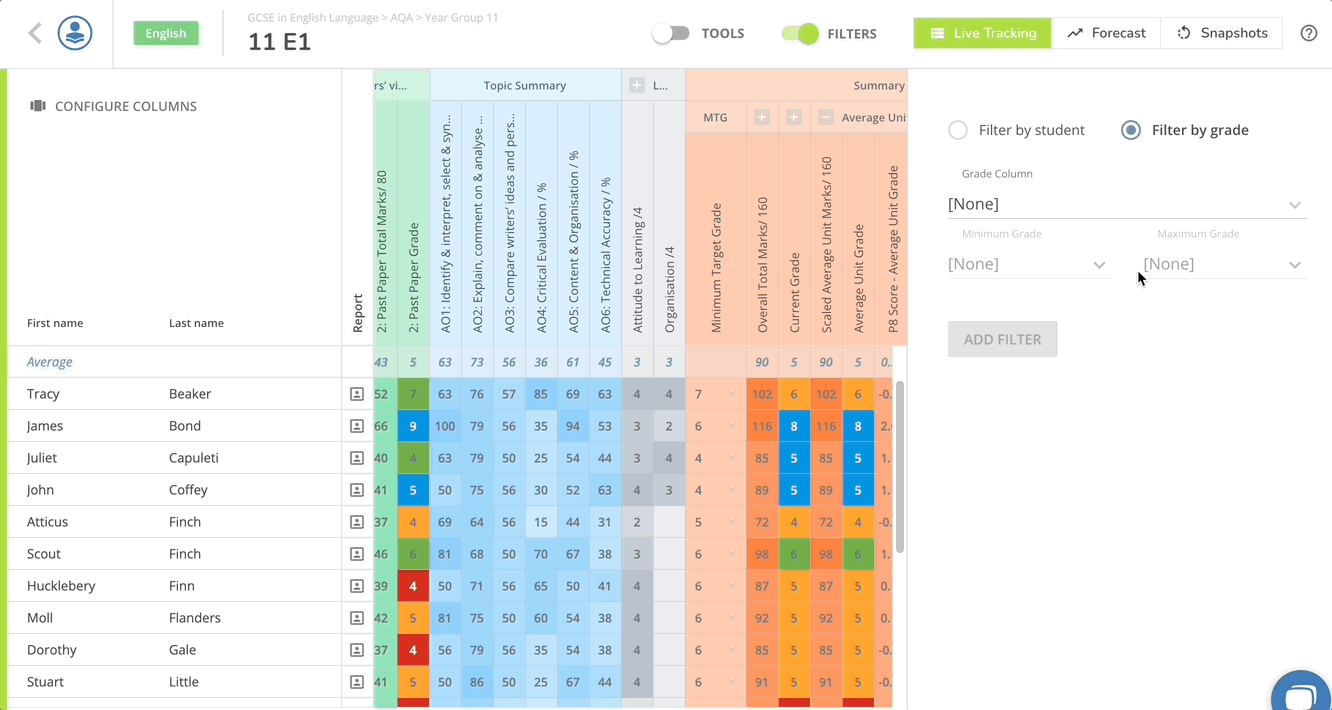Screen dimensions: 1332x710
Task: Switch to the Forecast tab
Action: 1106,33
